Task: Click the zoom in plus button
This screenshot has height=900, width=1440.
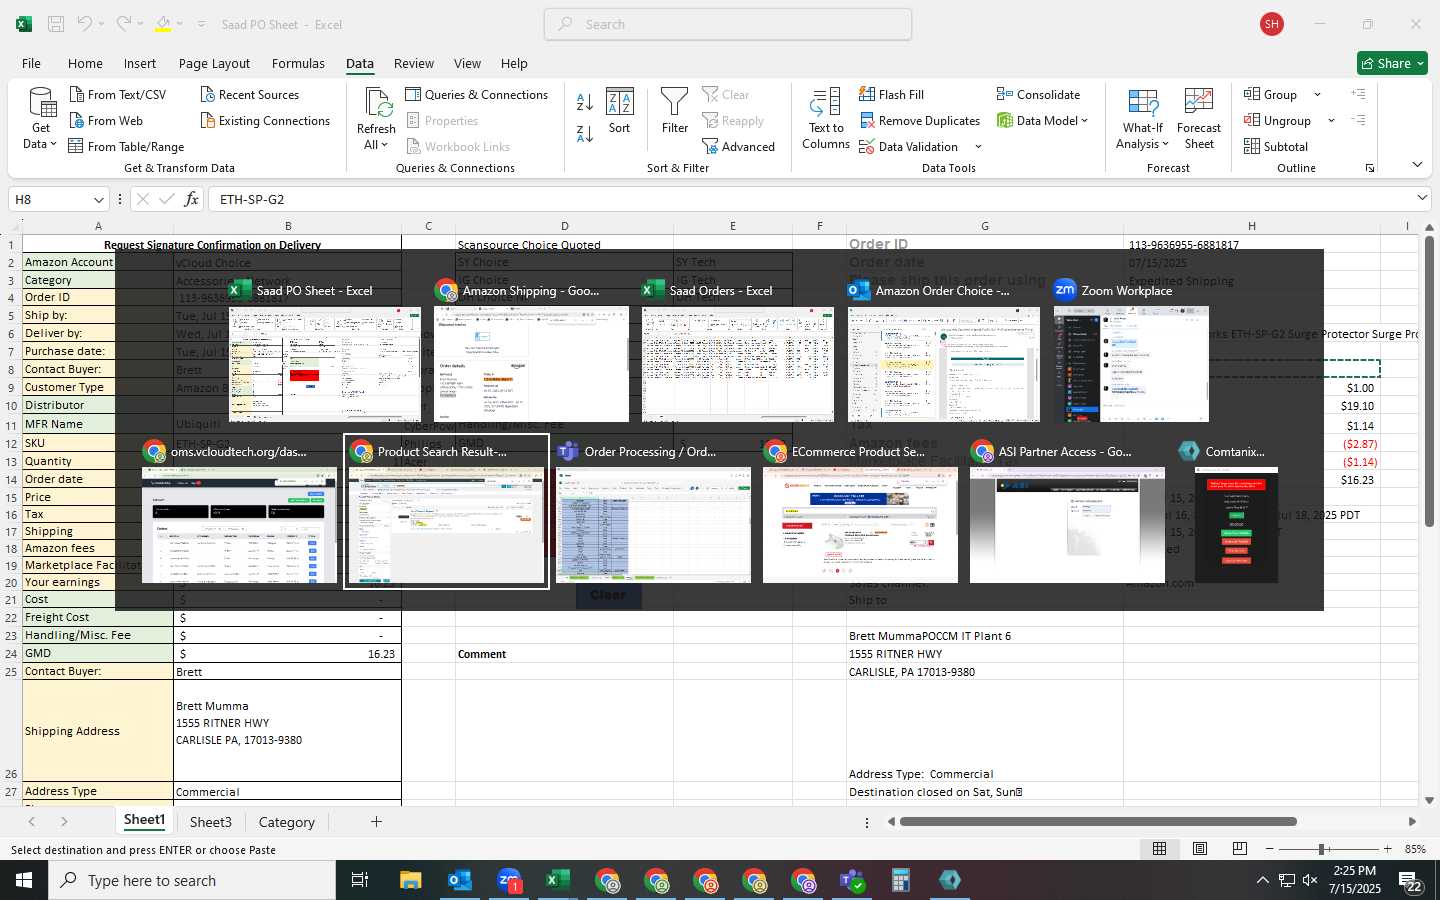Action: (x=1387, y=849)
